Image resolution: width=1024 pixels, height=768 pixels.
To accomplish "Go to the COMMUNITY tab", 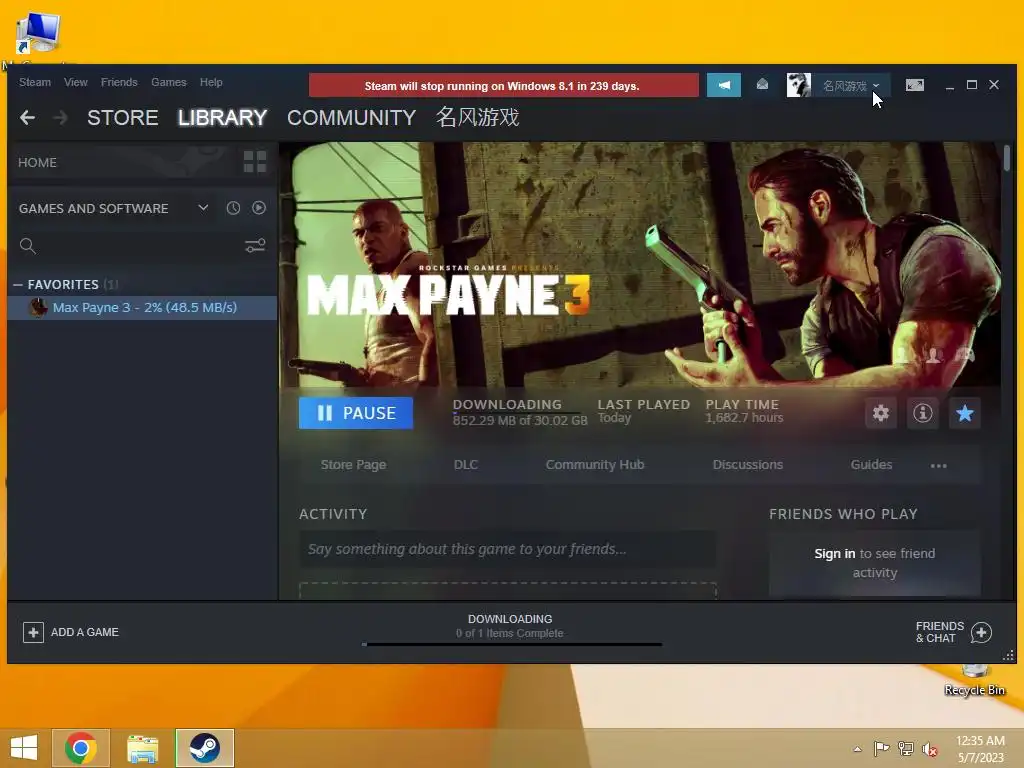I will [x=351, y=118].
